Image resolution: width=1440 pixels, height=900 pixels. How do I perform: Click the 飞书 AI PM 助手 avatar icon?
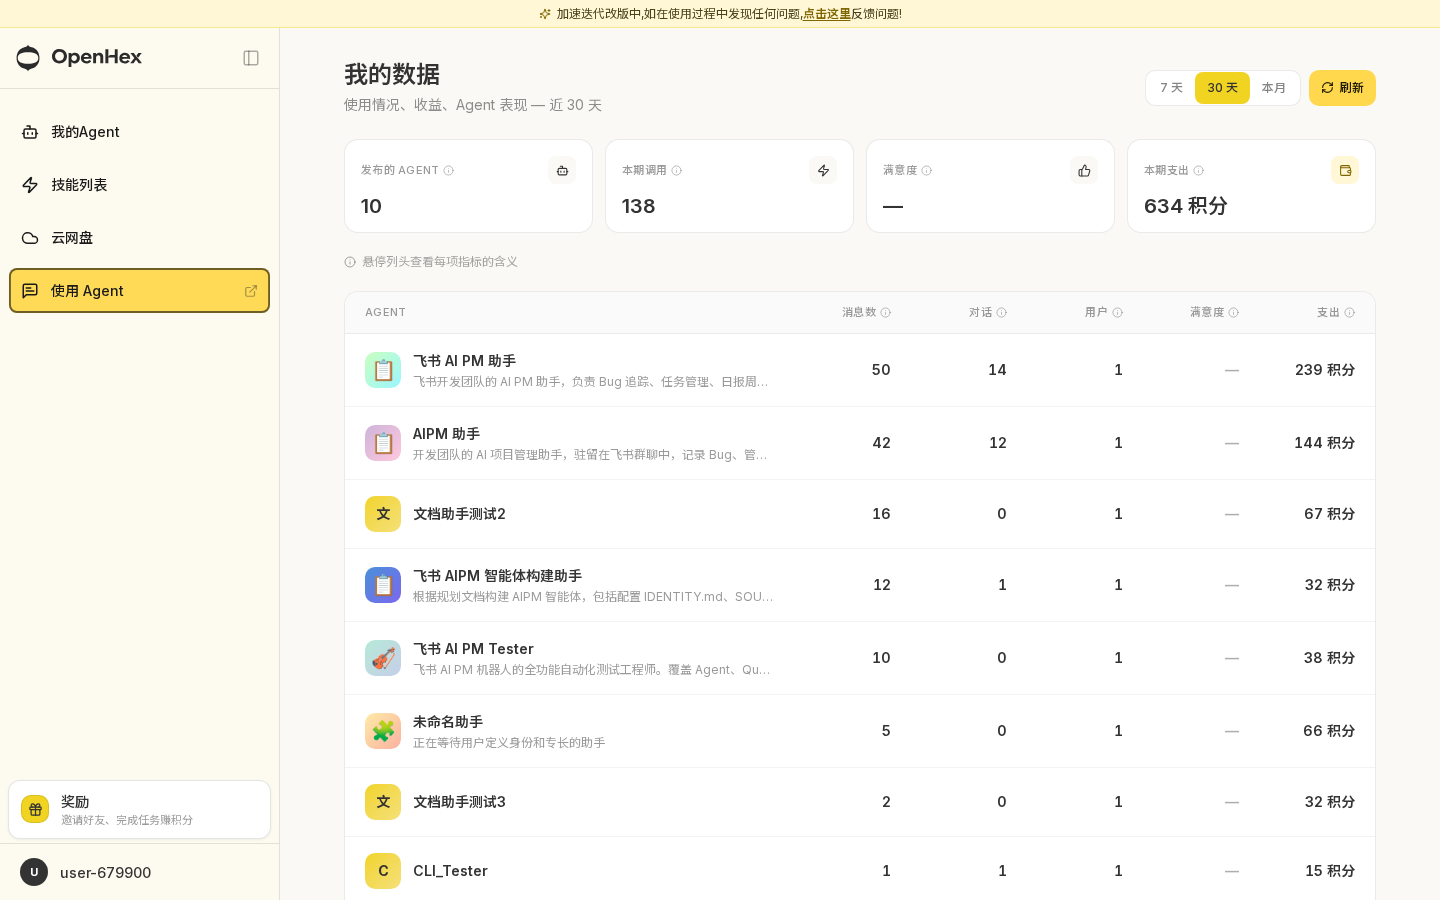pos(383,370)
